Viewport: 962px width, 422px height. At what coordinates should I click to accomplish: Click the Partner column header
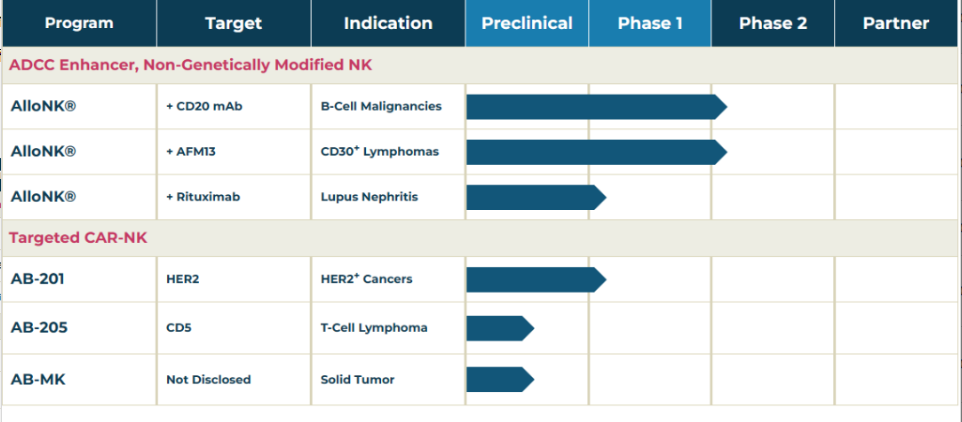[897, 23]
